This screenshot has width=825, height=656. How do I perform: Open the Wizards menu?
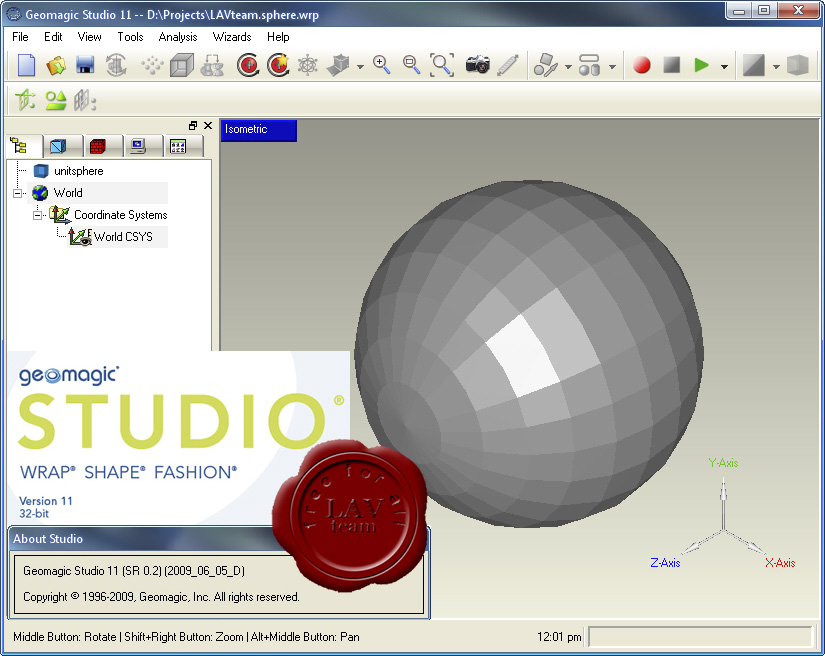tap(232, 37)
